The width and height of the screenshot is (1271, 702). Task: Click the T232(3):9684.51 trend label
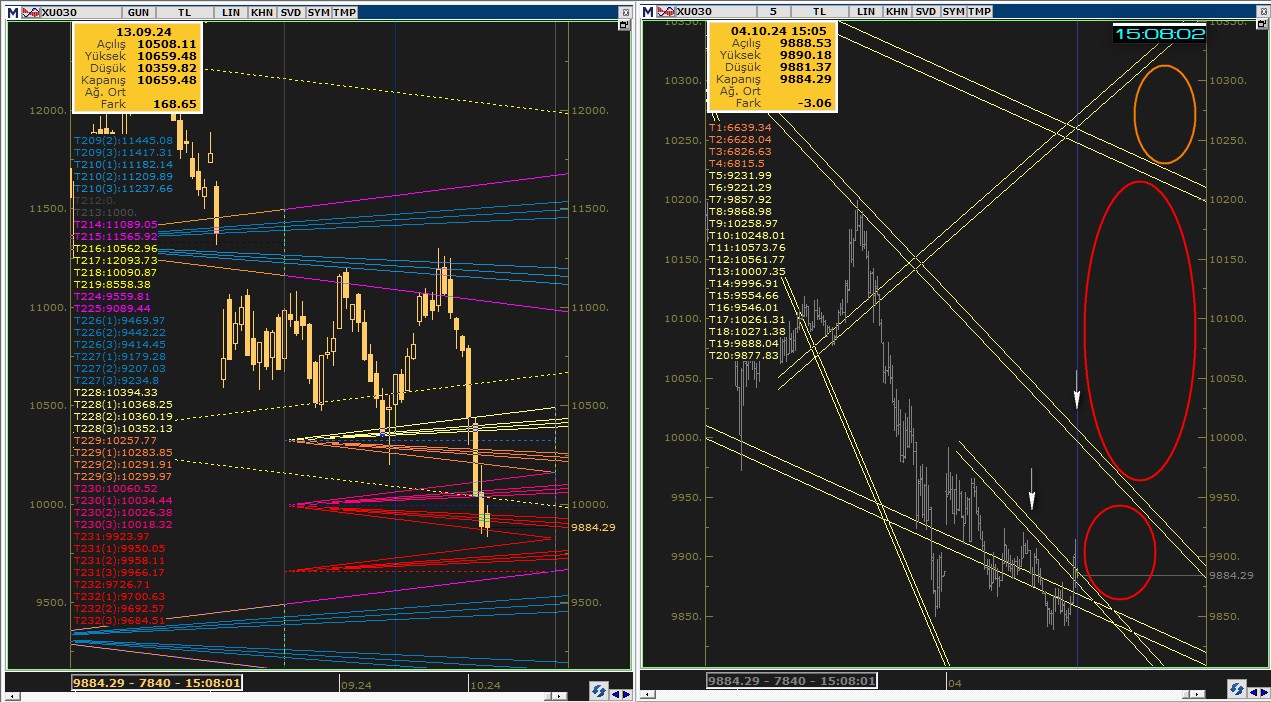[119, 621]
